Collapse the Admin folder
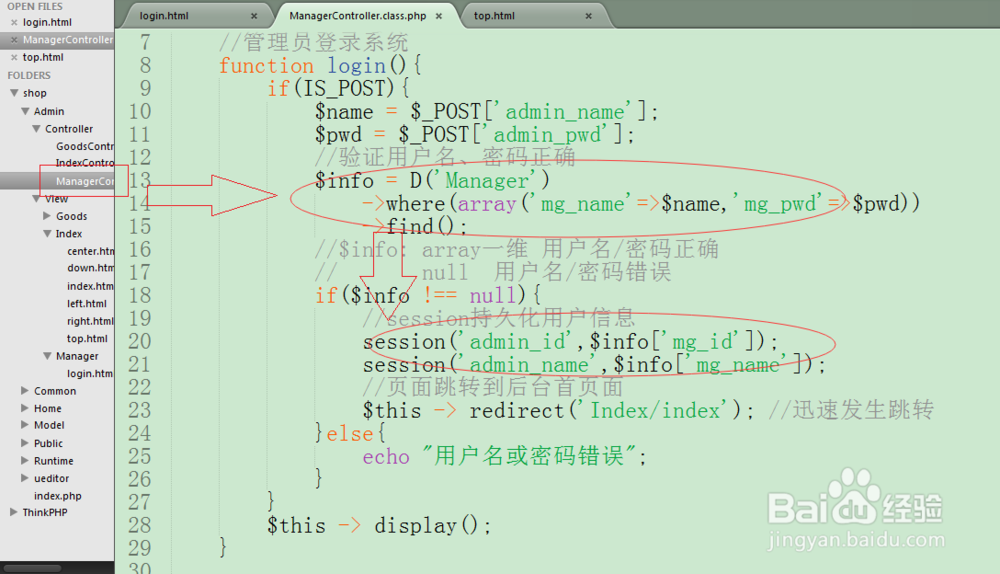Screen dimensions: 1000x574 point(26,111)
